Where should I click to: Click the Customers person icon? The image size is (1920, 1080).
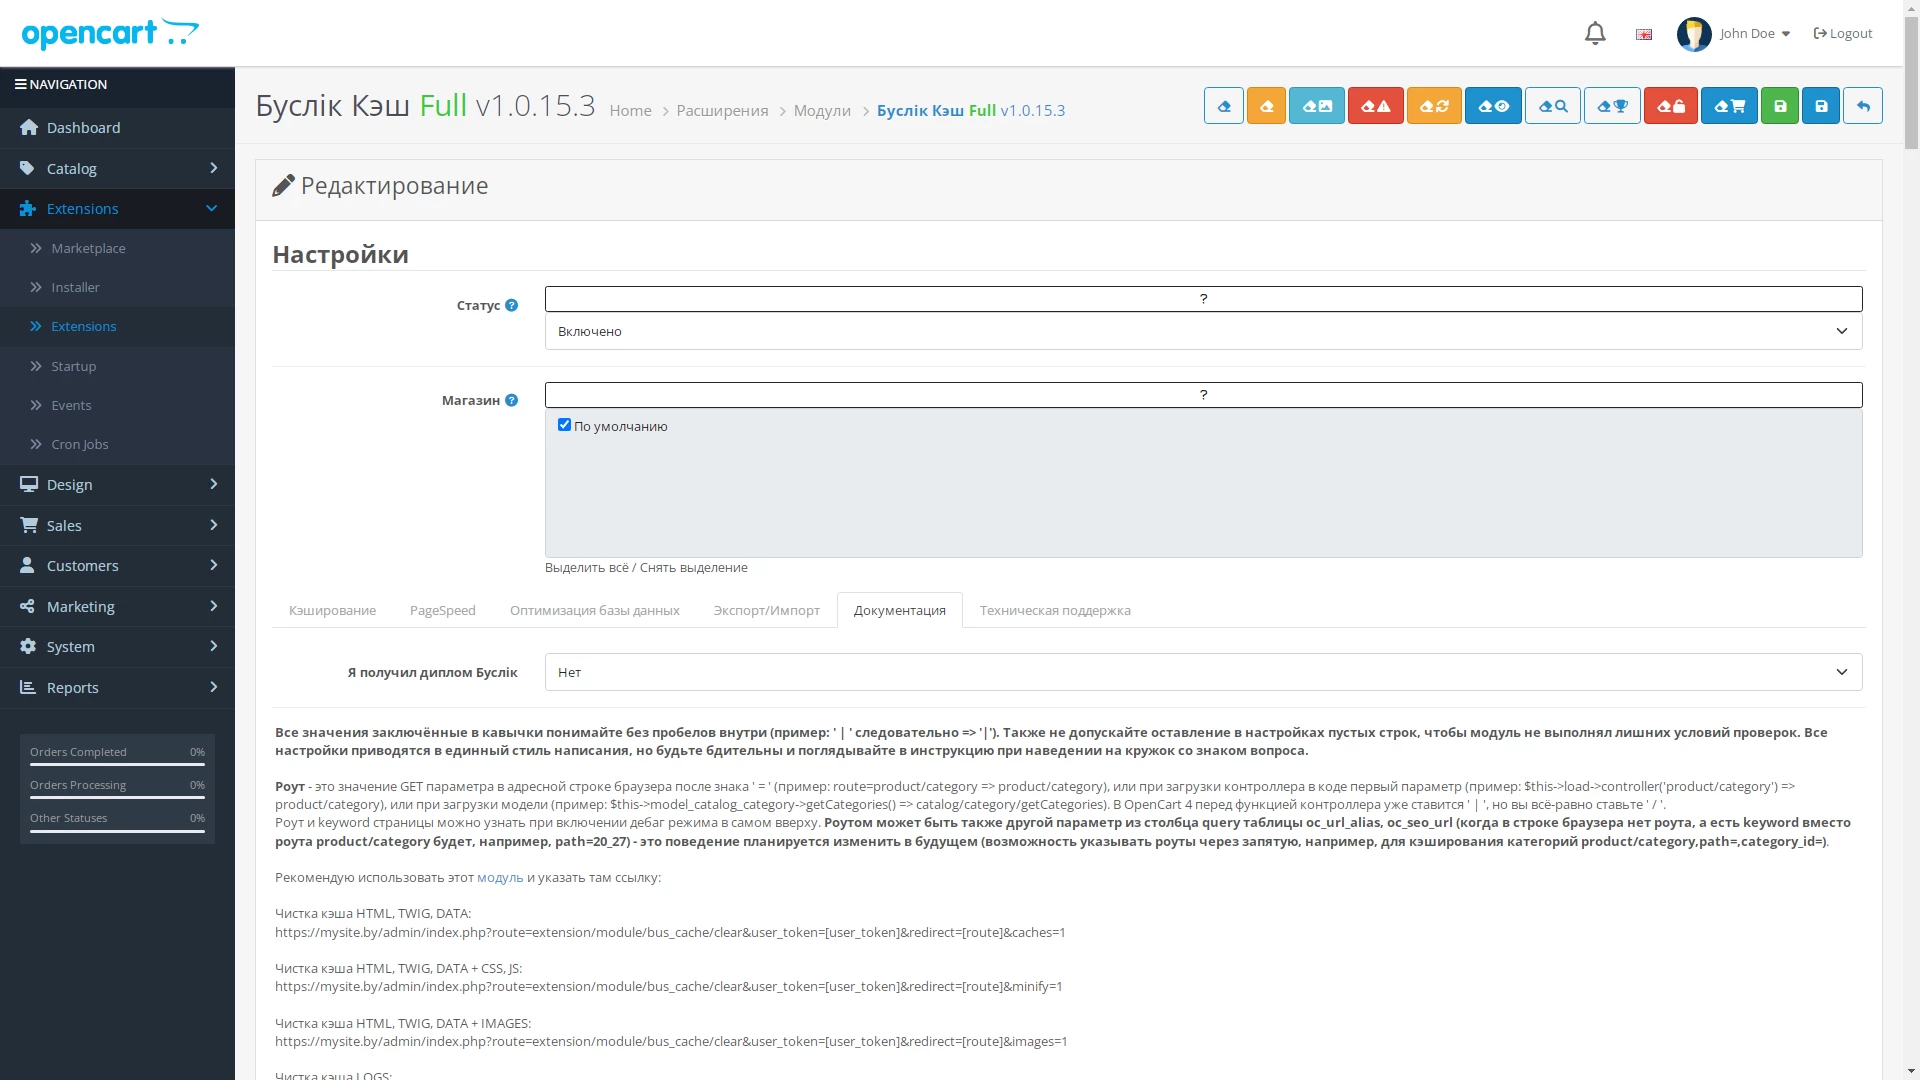click(27, 565)
